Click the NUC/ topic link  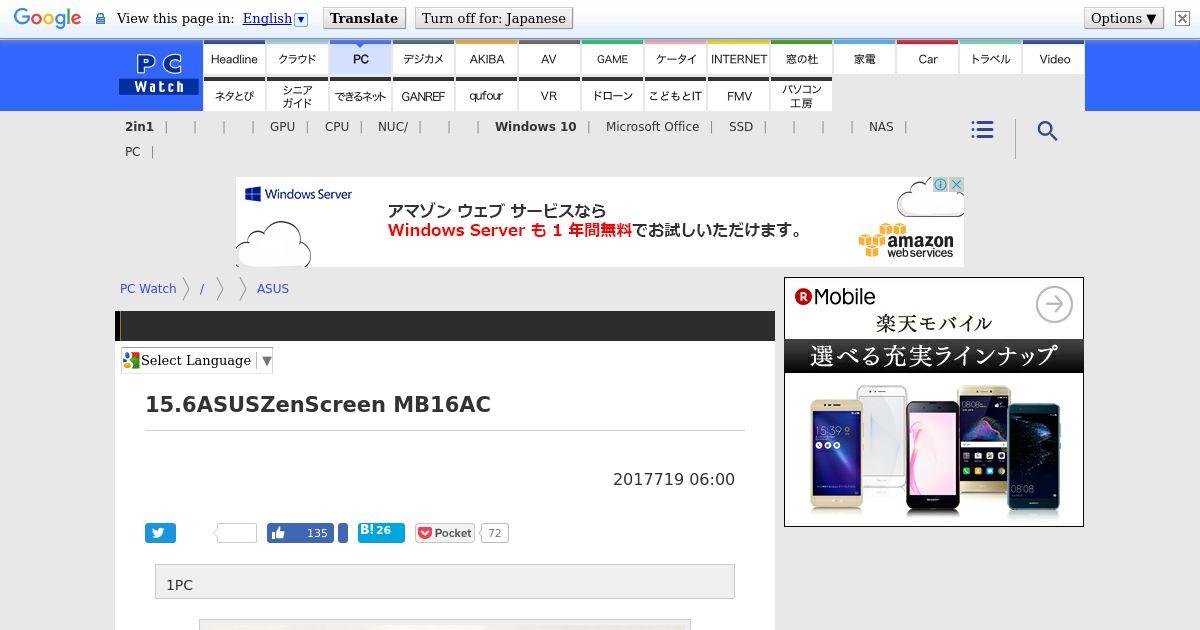tap(393, 127)
